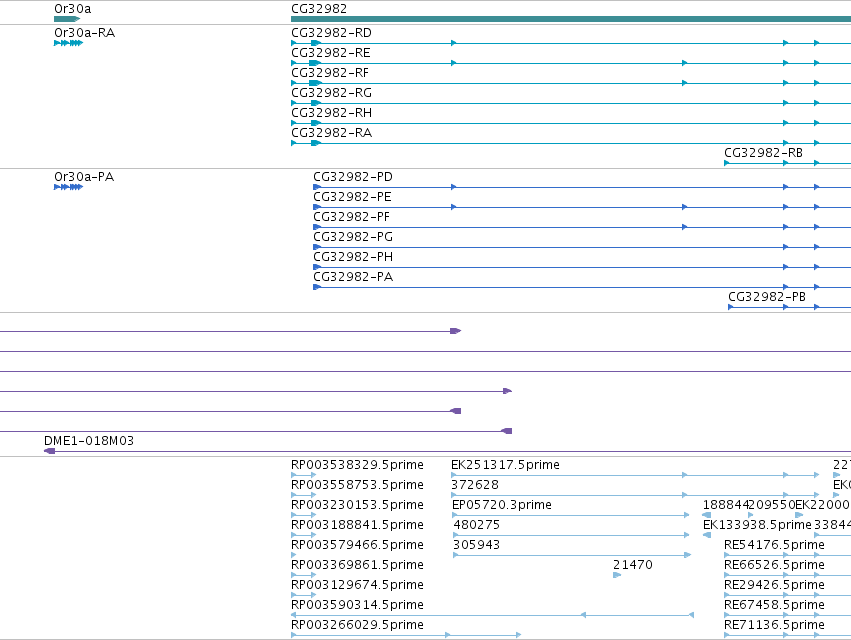Select protein CG32982-PD
This screenshot has height=640, width=851.
tap(353, 177)
